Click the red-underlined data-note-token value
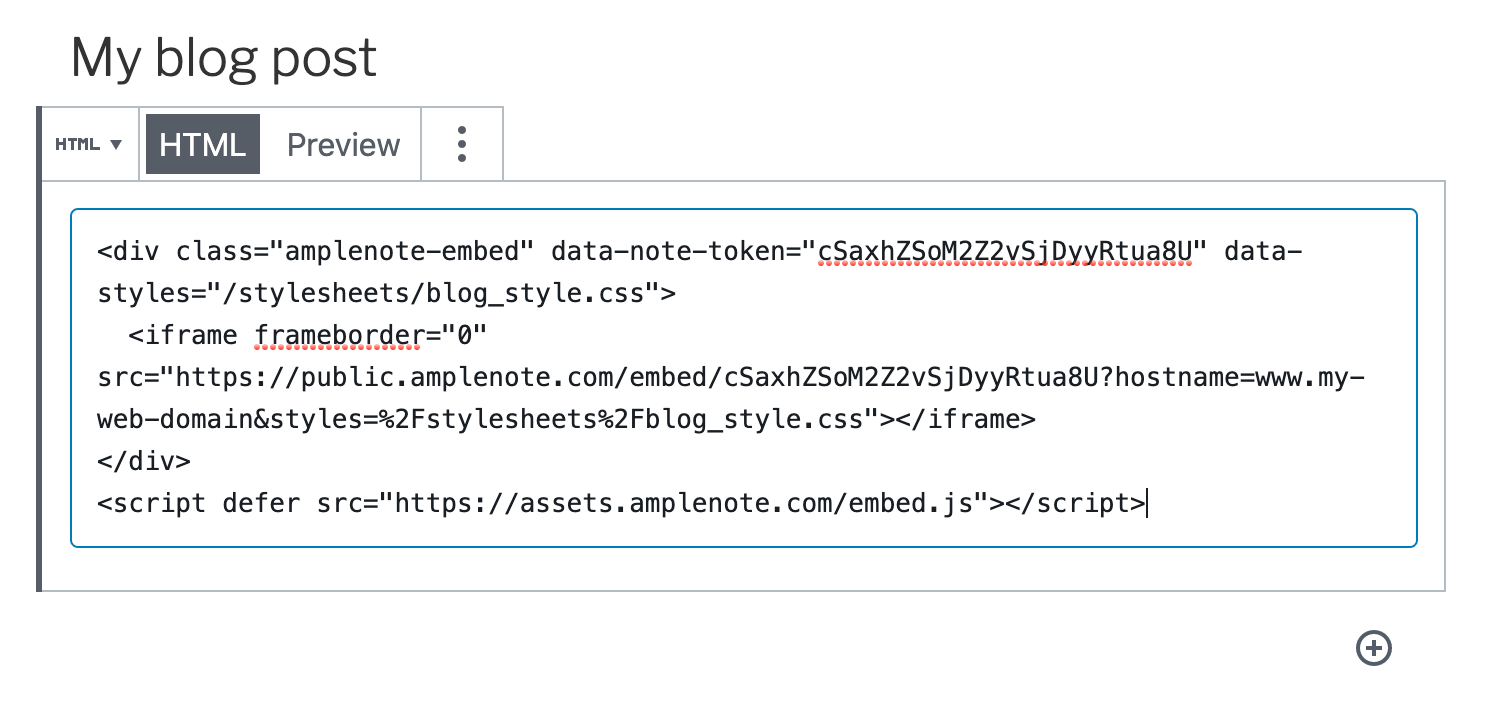Screen dimensions: 1486x718 [1005, 251]
